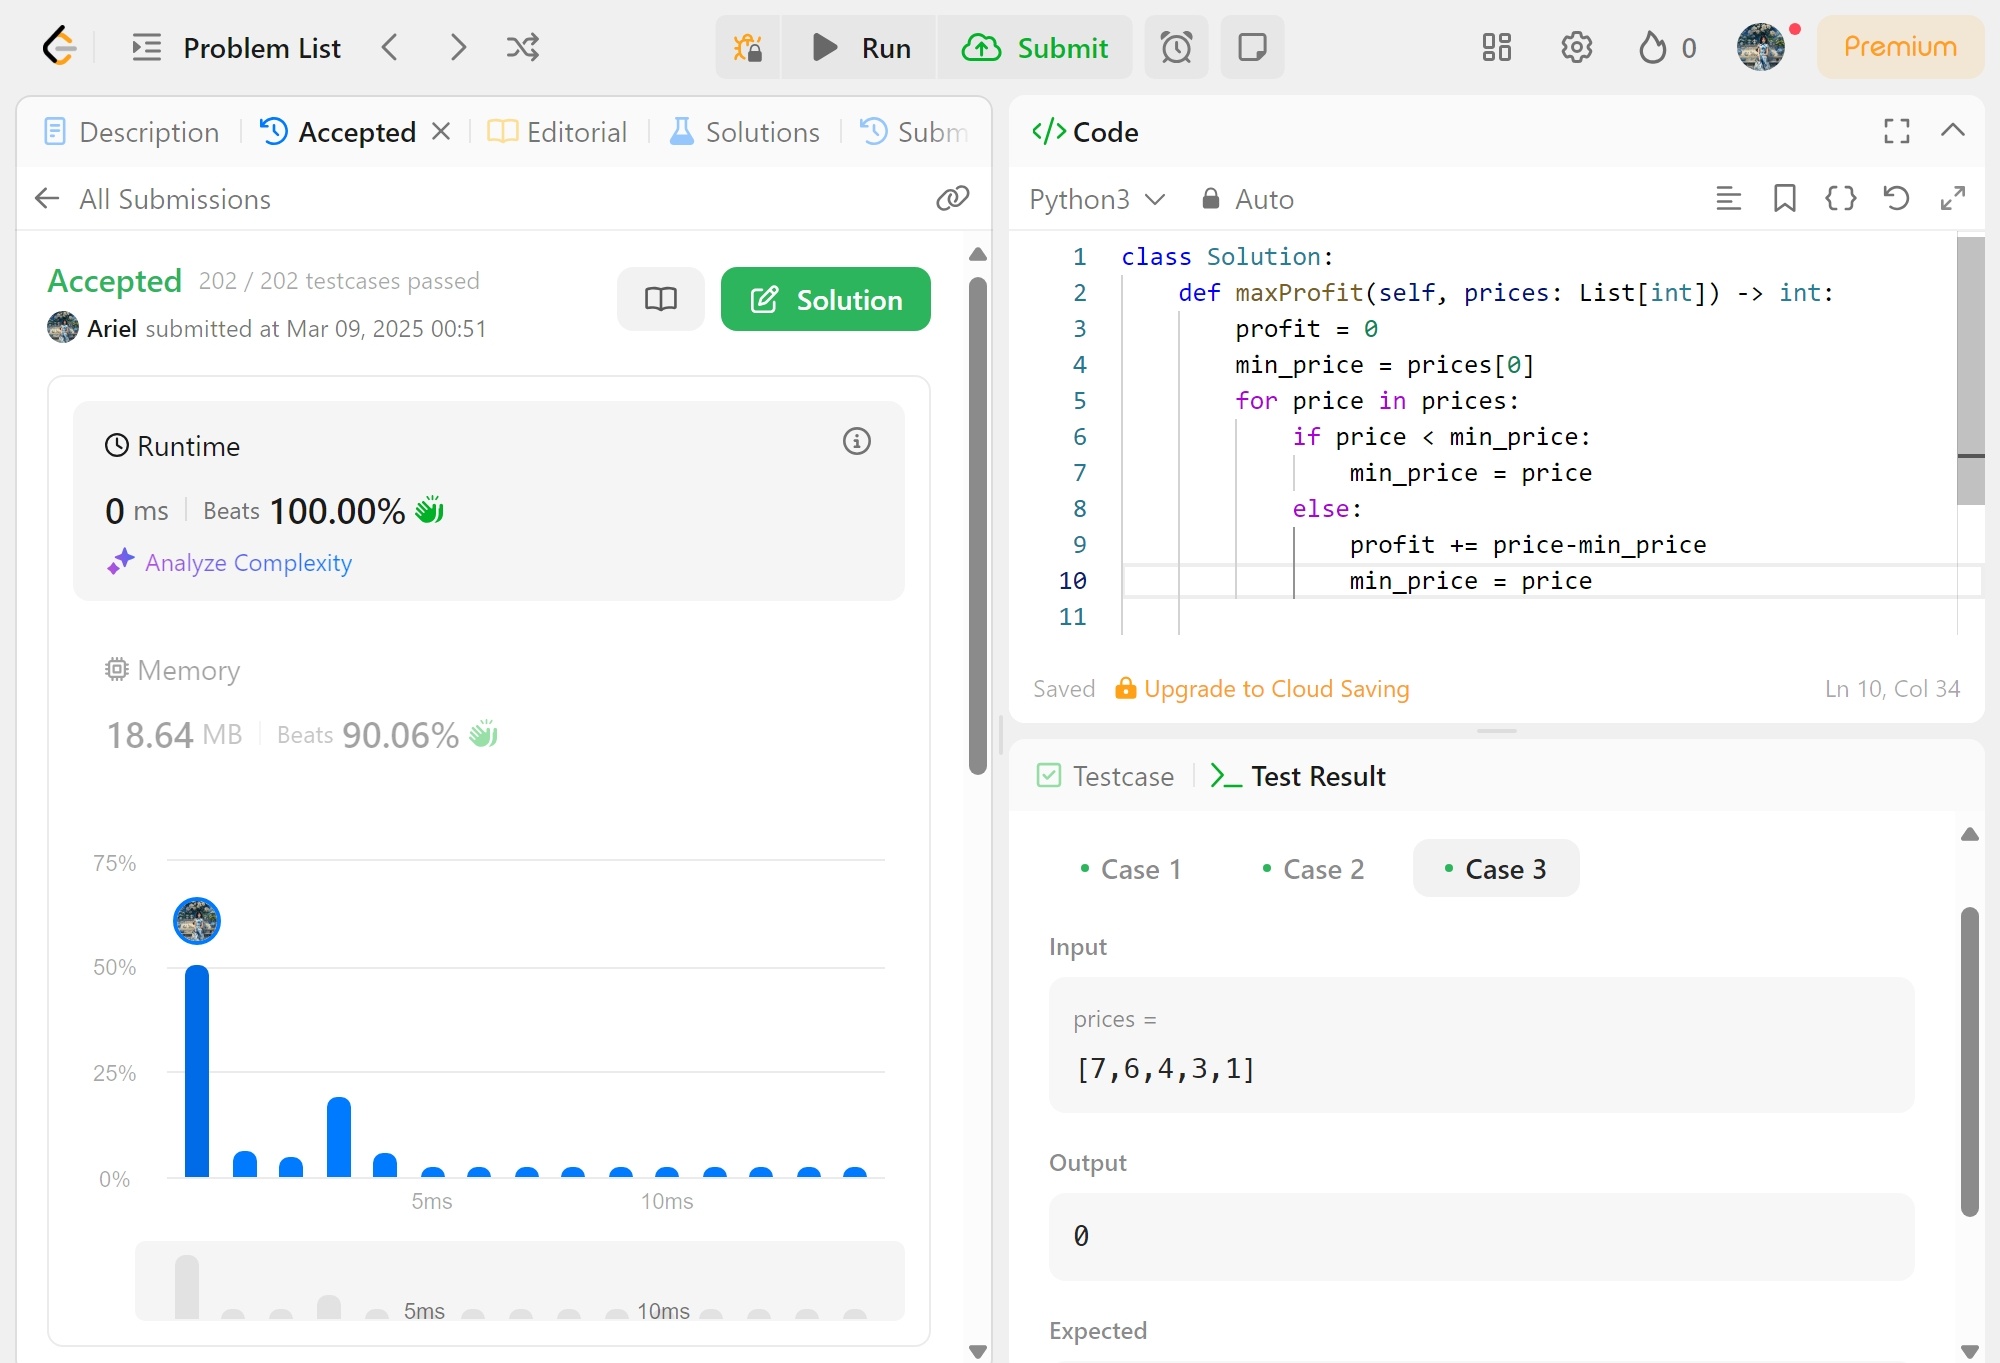
Task: Click the green Solution button
Action: 826,299
